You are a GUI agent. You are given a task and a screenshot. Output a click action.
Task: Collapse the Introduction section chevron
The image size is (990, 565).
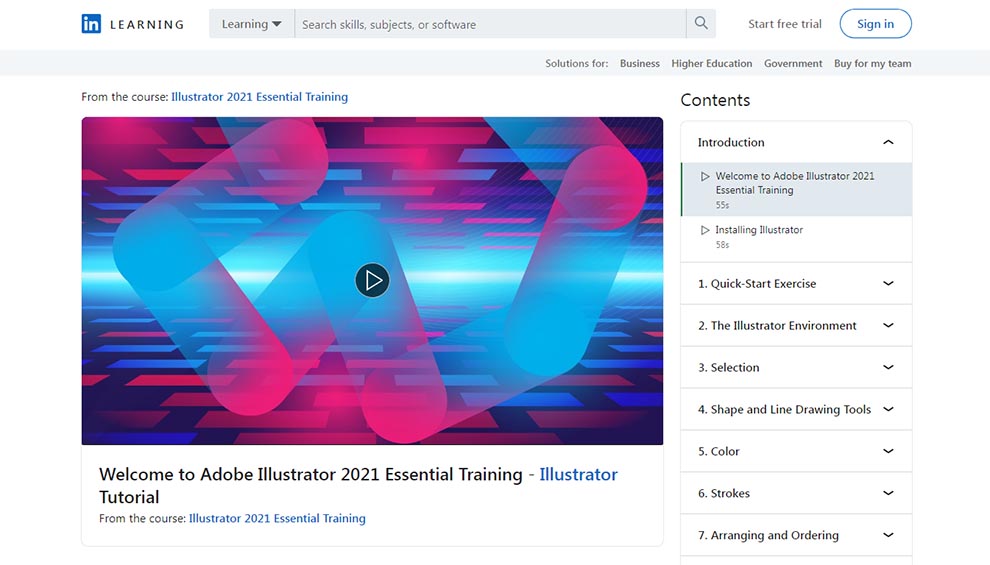(888, 143)
